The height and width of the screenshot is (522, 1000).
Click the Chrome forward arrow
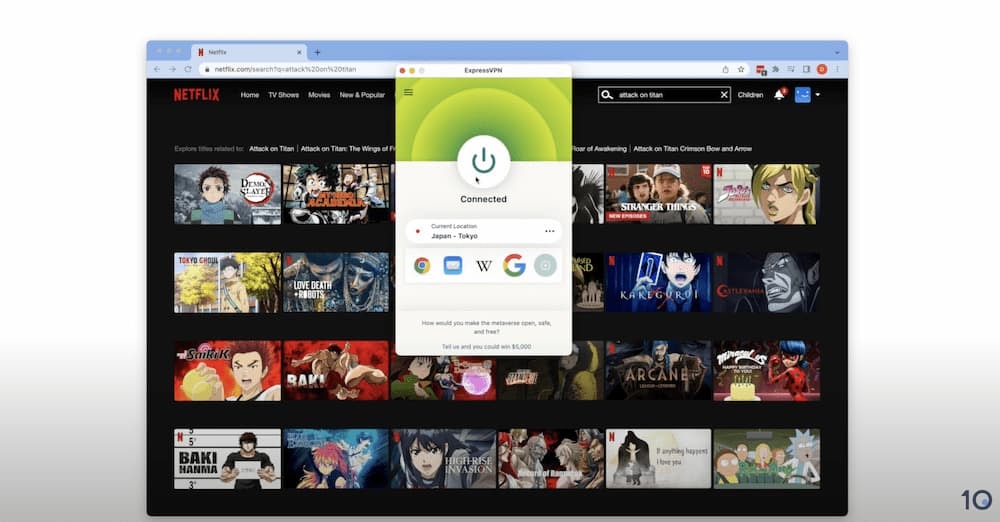click(172, 69)
